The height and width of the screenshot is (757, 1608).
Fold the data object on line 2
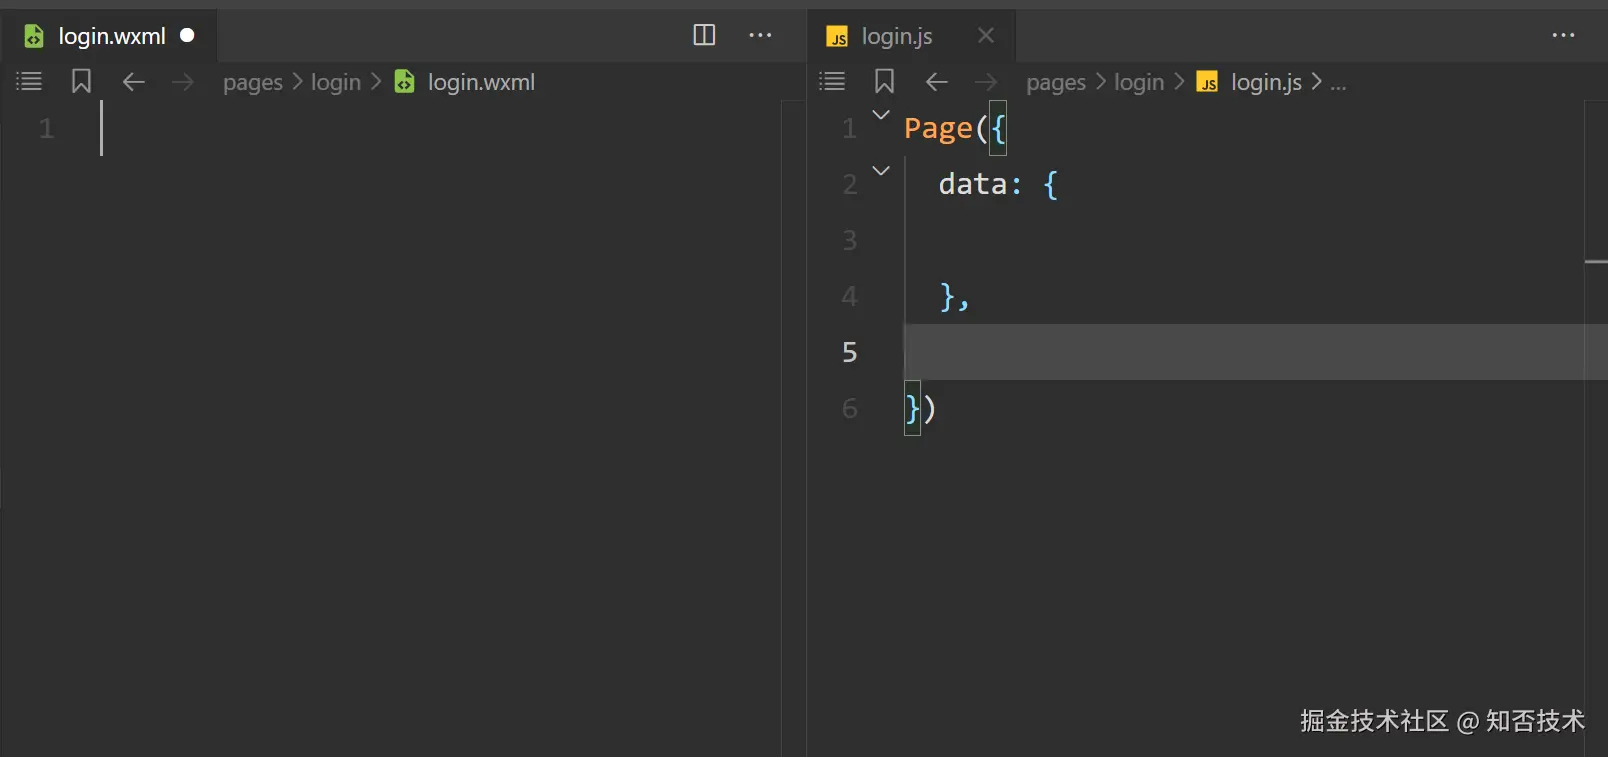click(881, 171)
